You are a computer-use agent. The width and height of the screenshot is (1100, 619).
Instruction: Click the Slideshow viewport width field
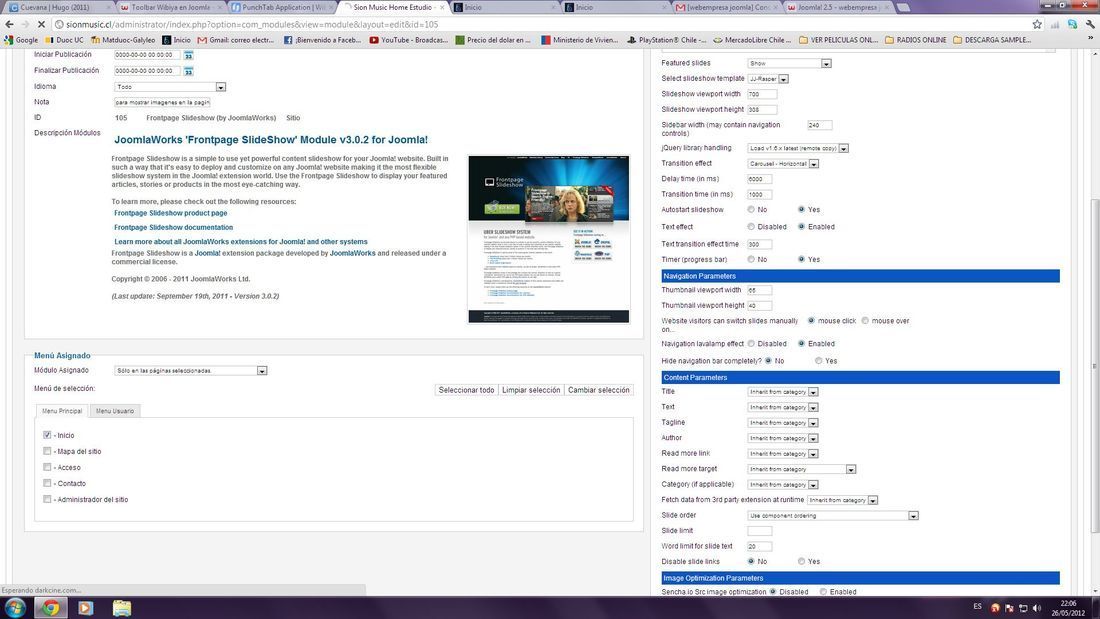(762, 94)
